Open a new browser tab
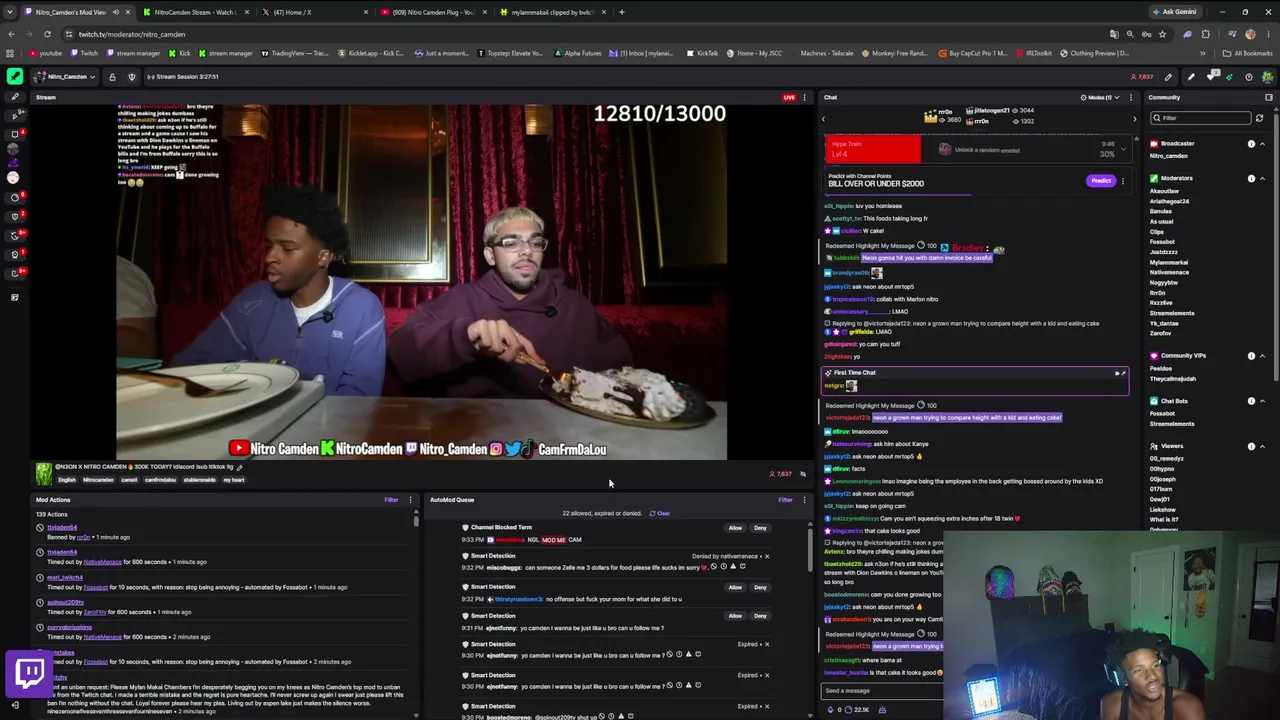Viewport: 1280px width, 720px height. (621, 12)
